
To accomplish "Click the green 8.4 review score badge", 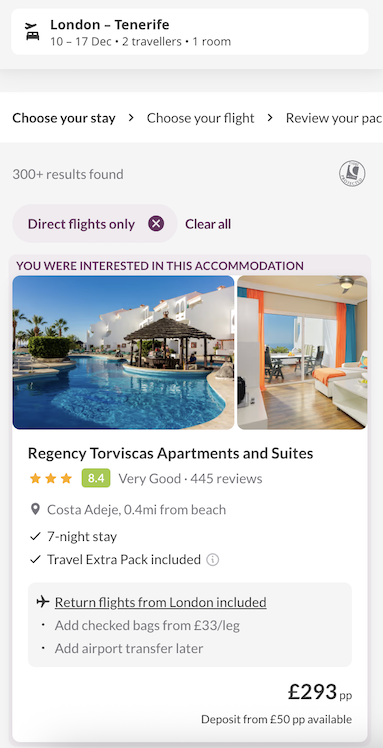I will click(96, 478).
